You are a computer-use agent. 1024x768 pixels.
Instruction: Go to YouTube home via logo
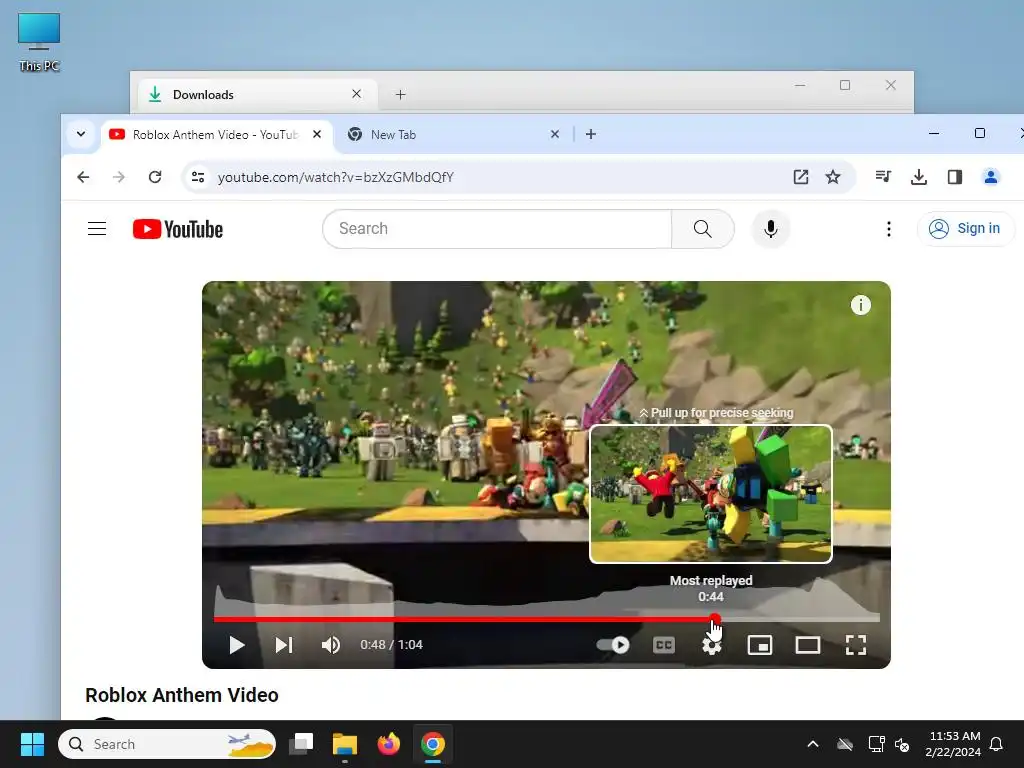[178, 229]
